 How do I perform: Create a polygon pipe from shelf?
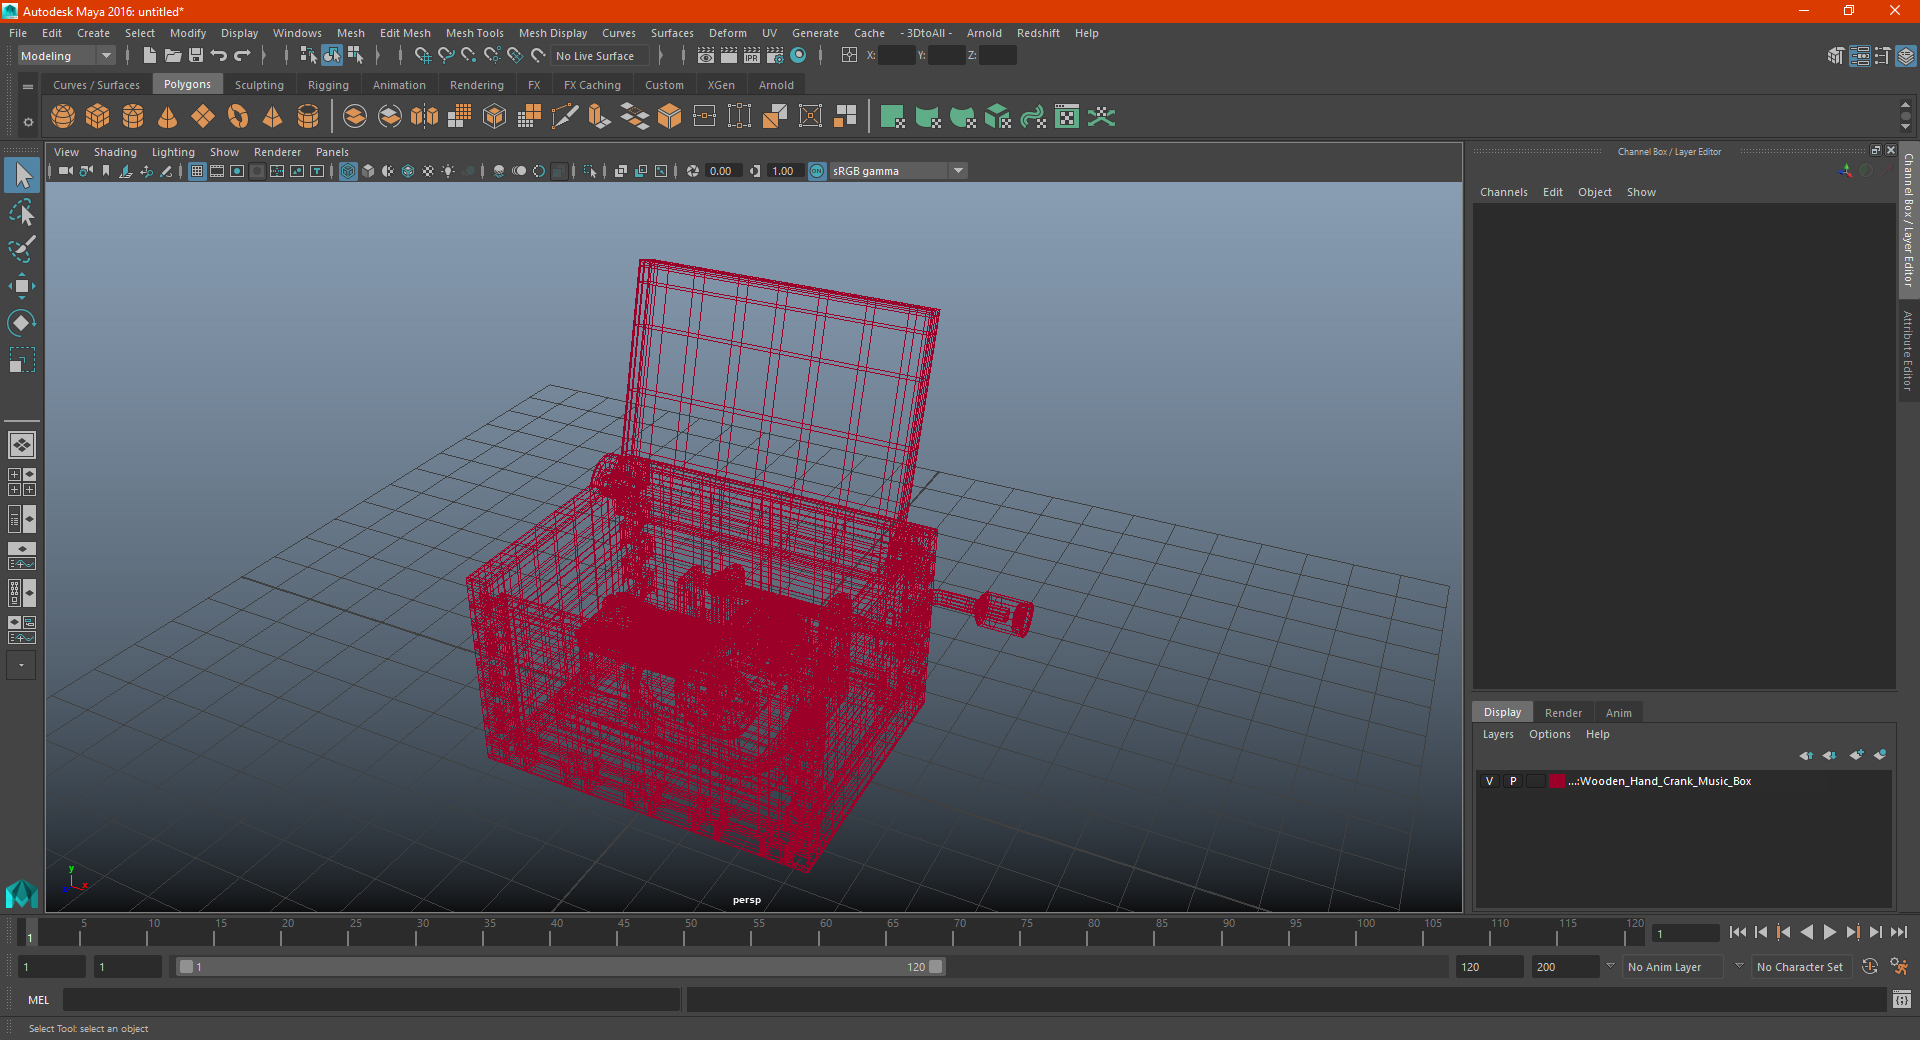coord(308,117)
